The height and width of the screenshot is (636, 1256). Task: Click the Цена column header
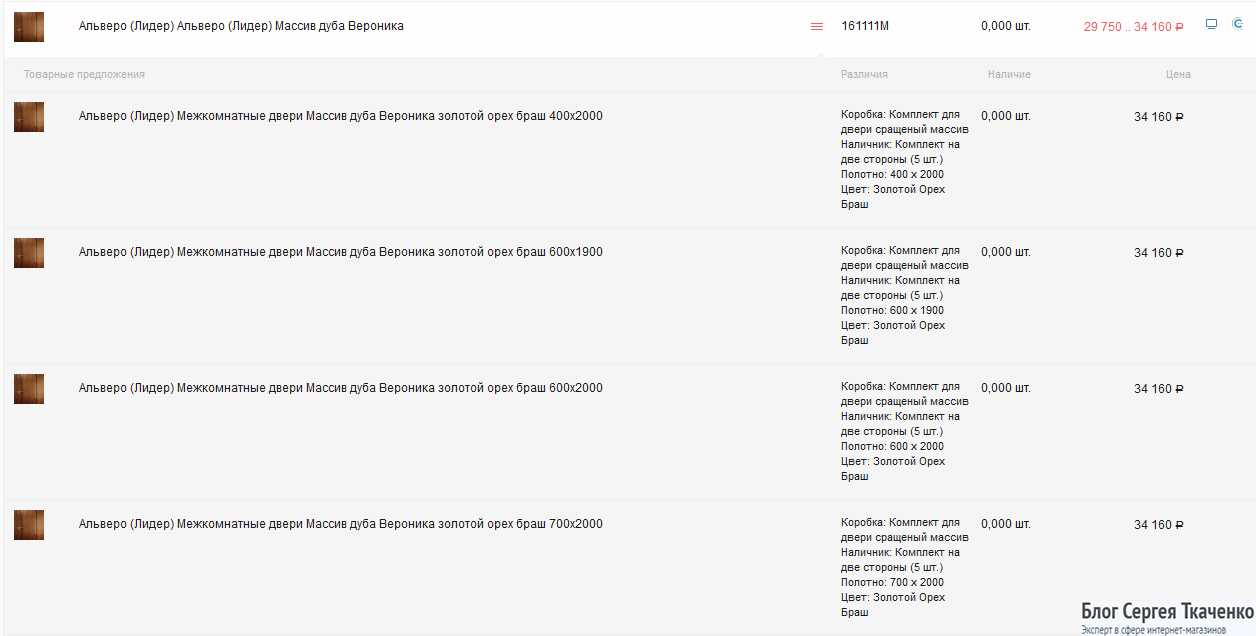(1177, 75)
